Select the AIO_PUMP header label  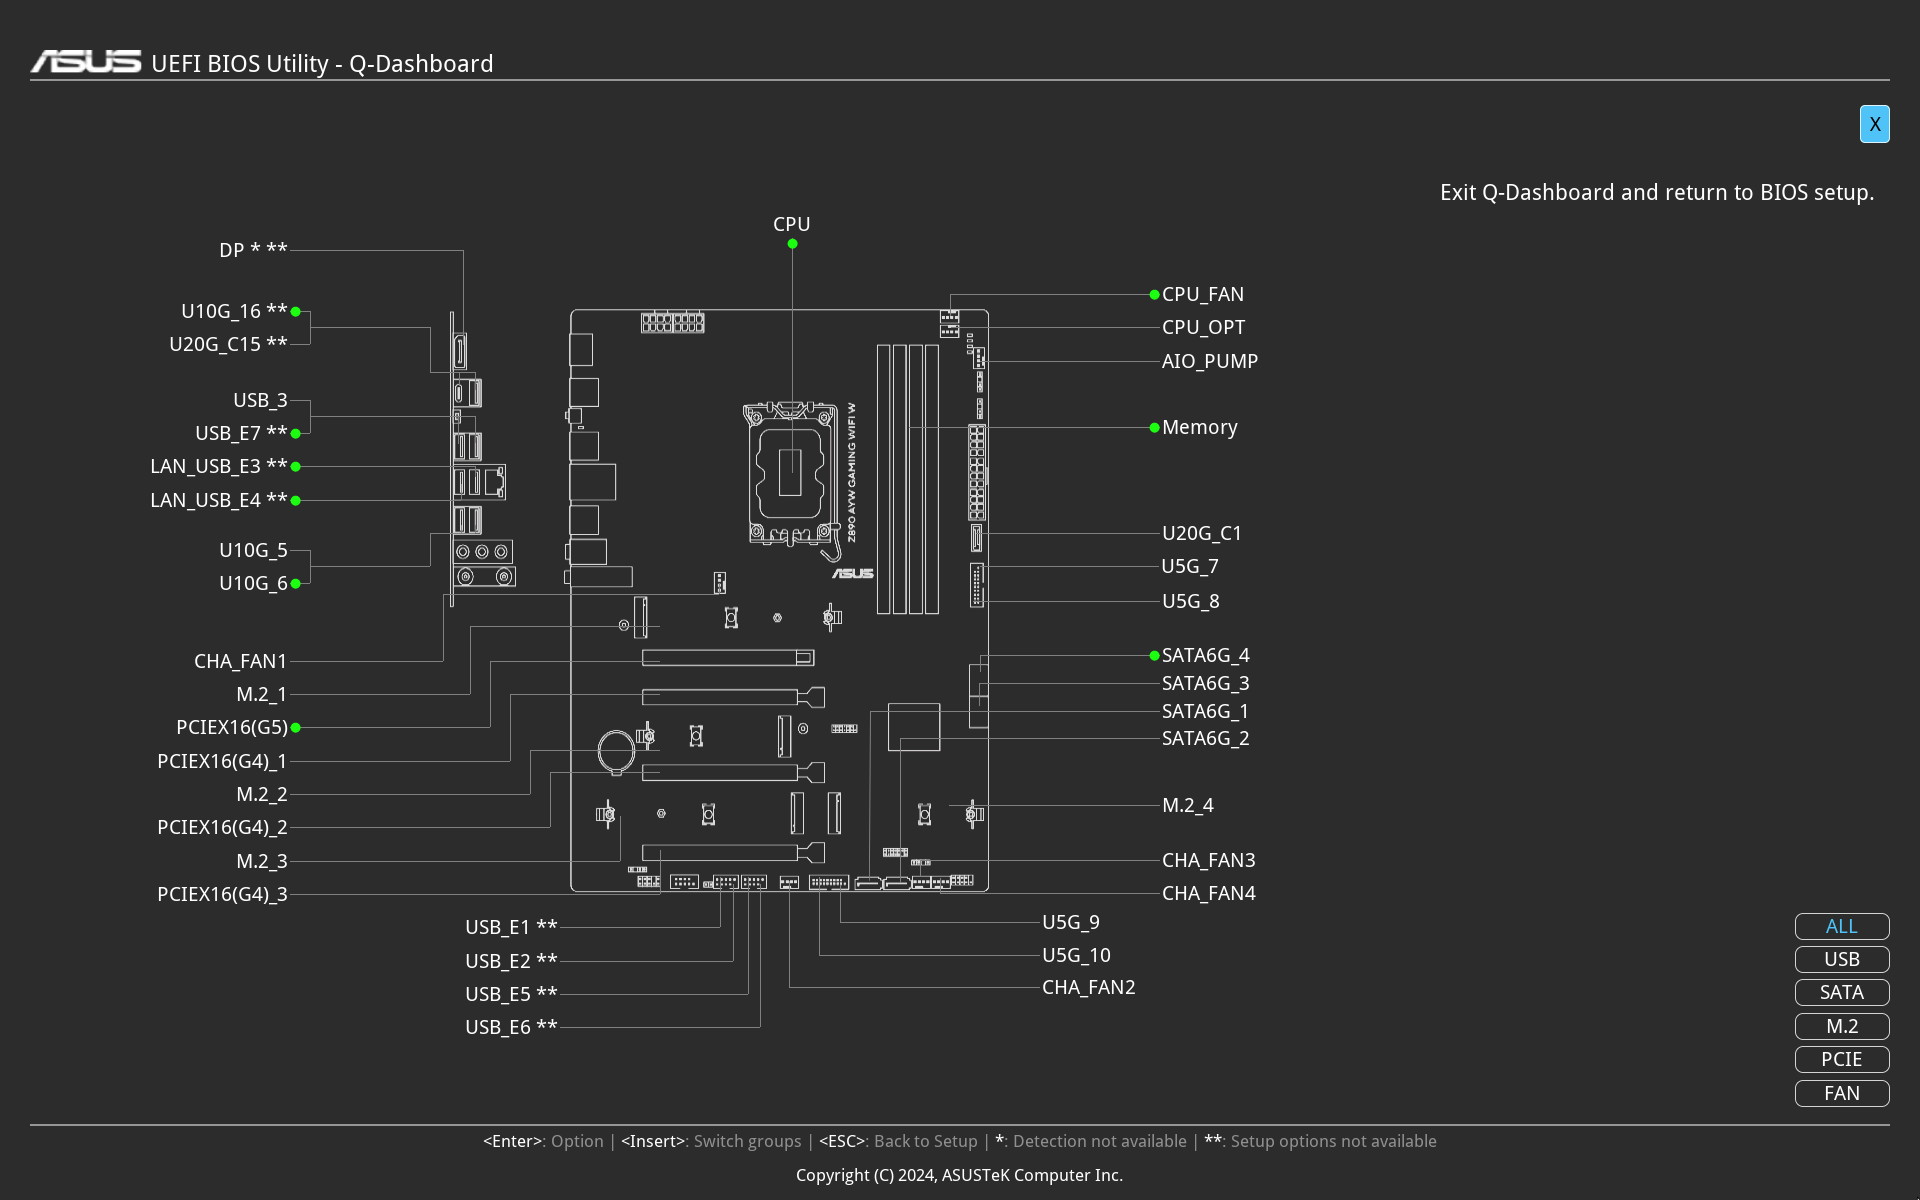1209,361
